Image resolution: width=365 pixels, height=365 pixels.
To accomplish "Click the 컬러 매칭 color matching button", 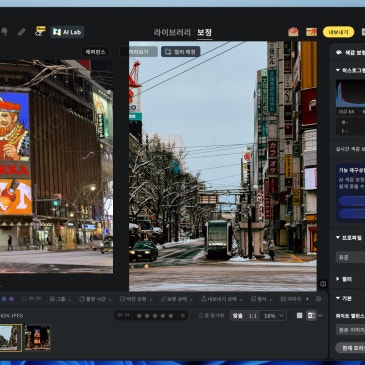I will 181,52.
